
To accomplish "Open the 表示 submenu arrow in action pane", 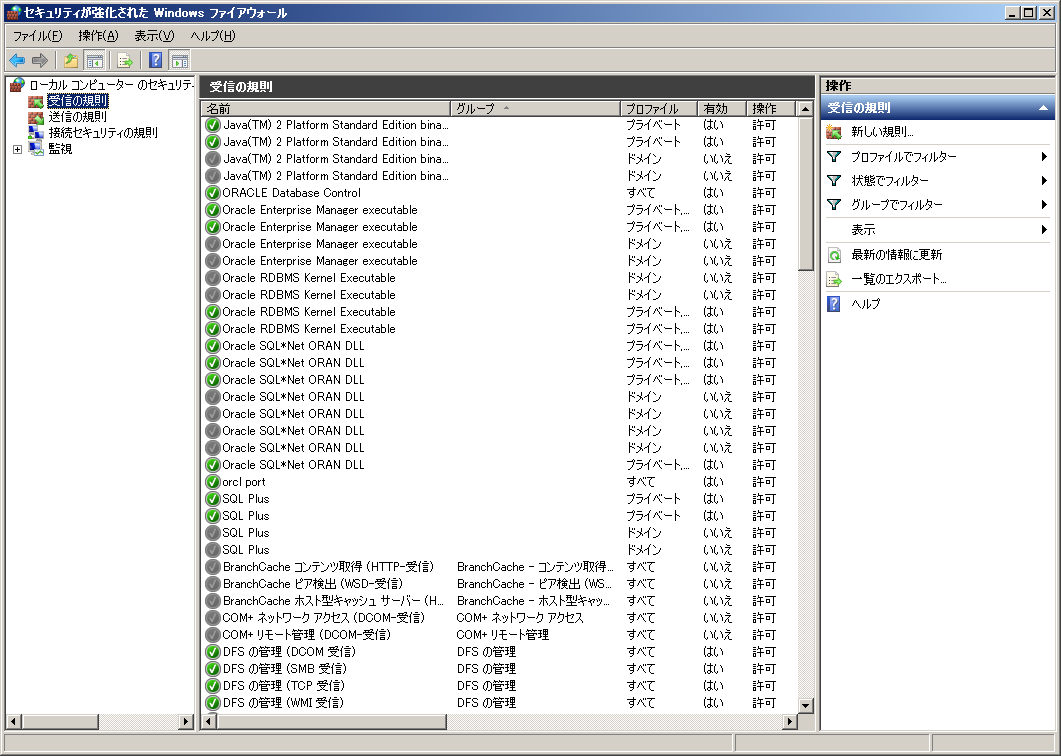I will (x=1044, y=229).
